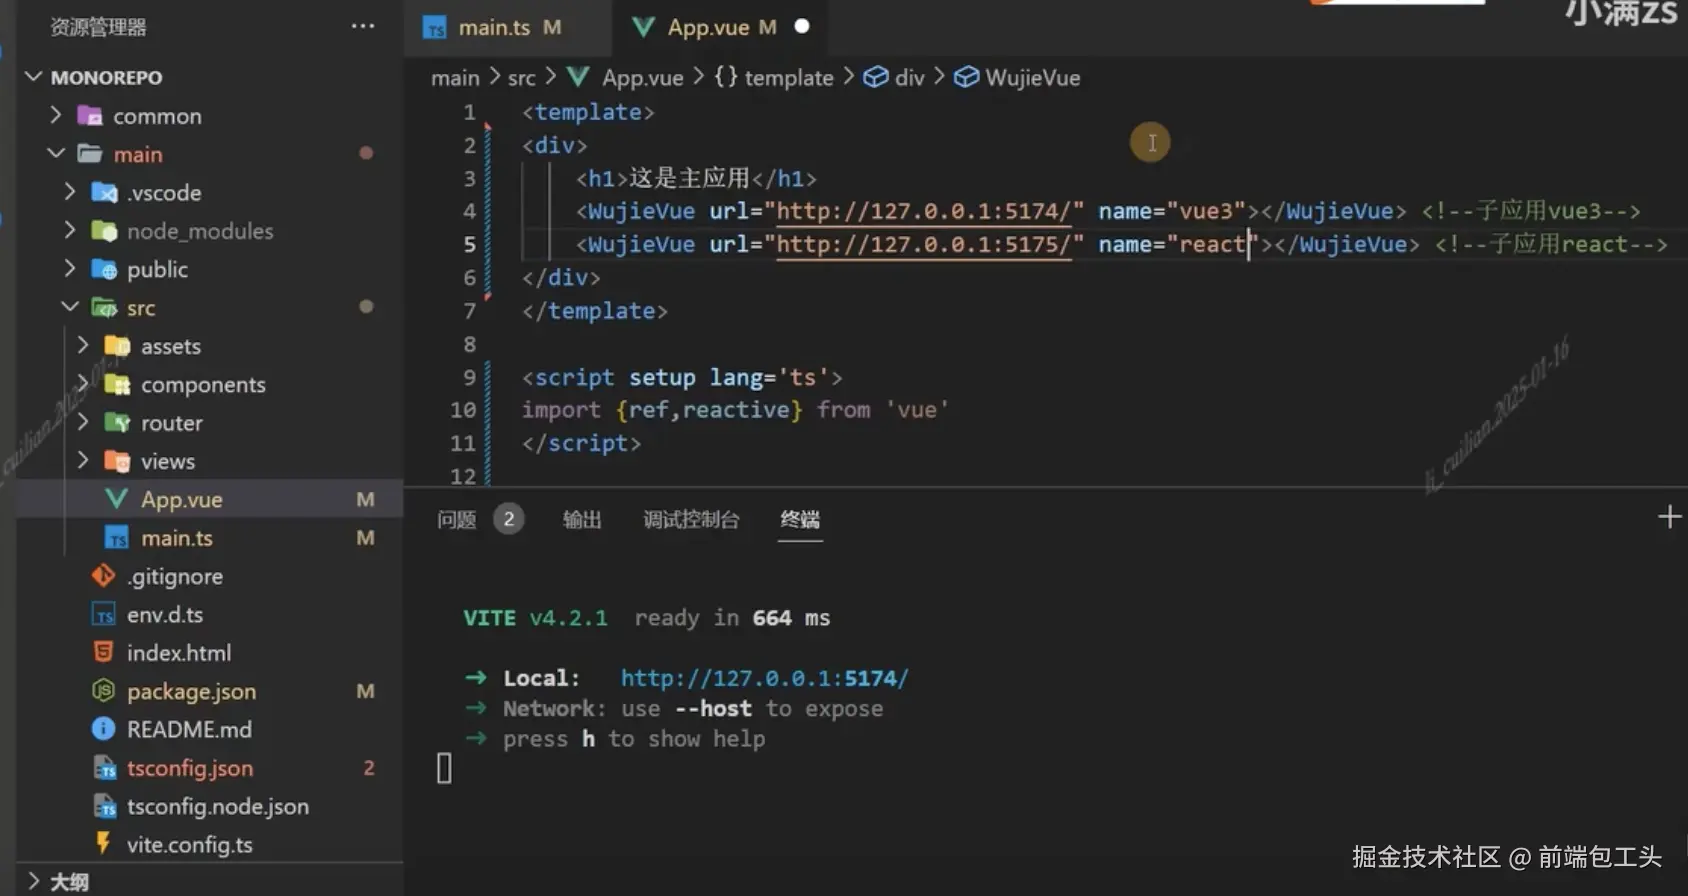
Task: Click line number 9 in editor gutter
Action: tap(469, 377)
